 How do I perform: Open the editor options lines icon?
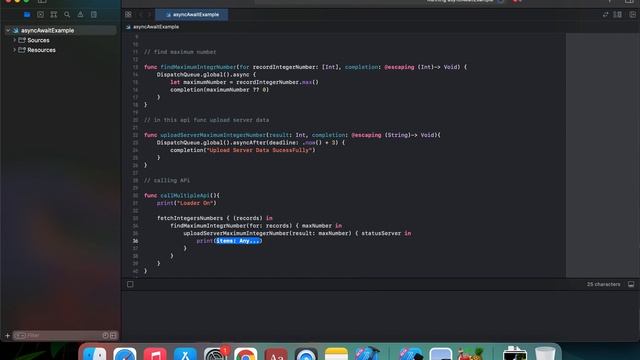618,15
